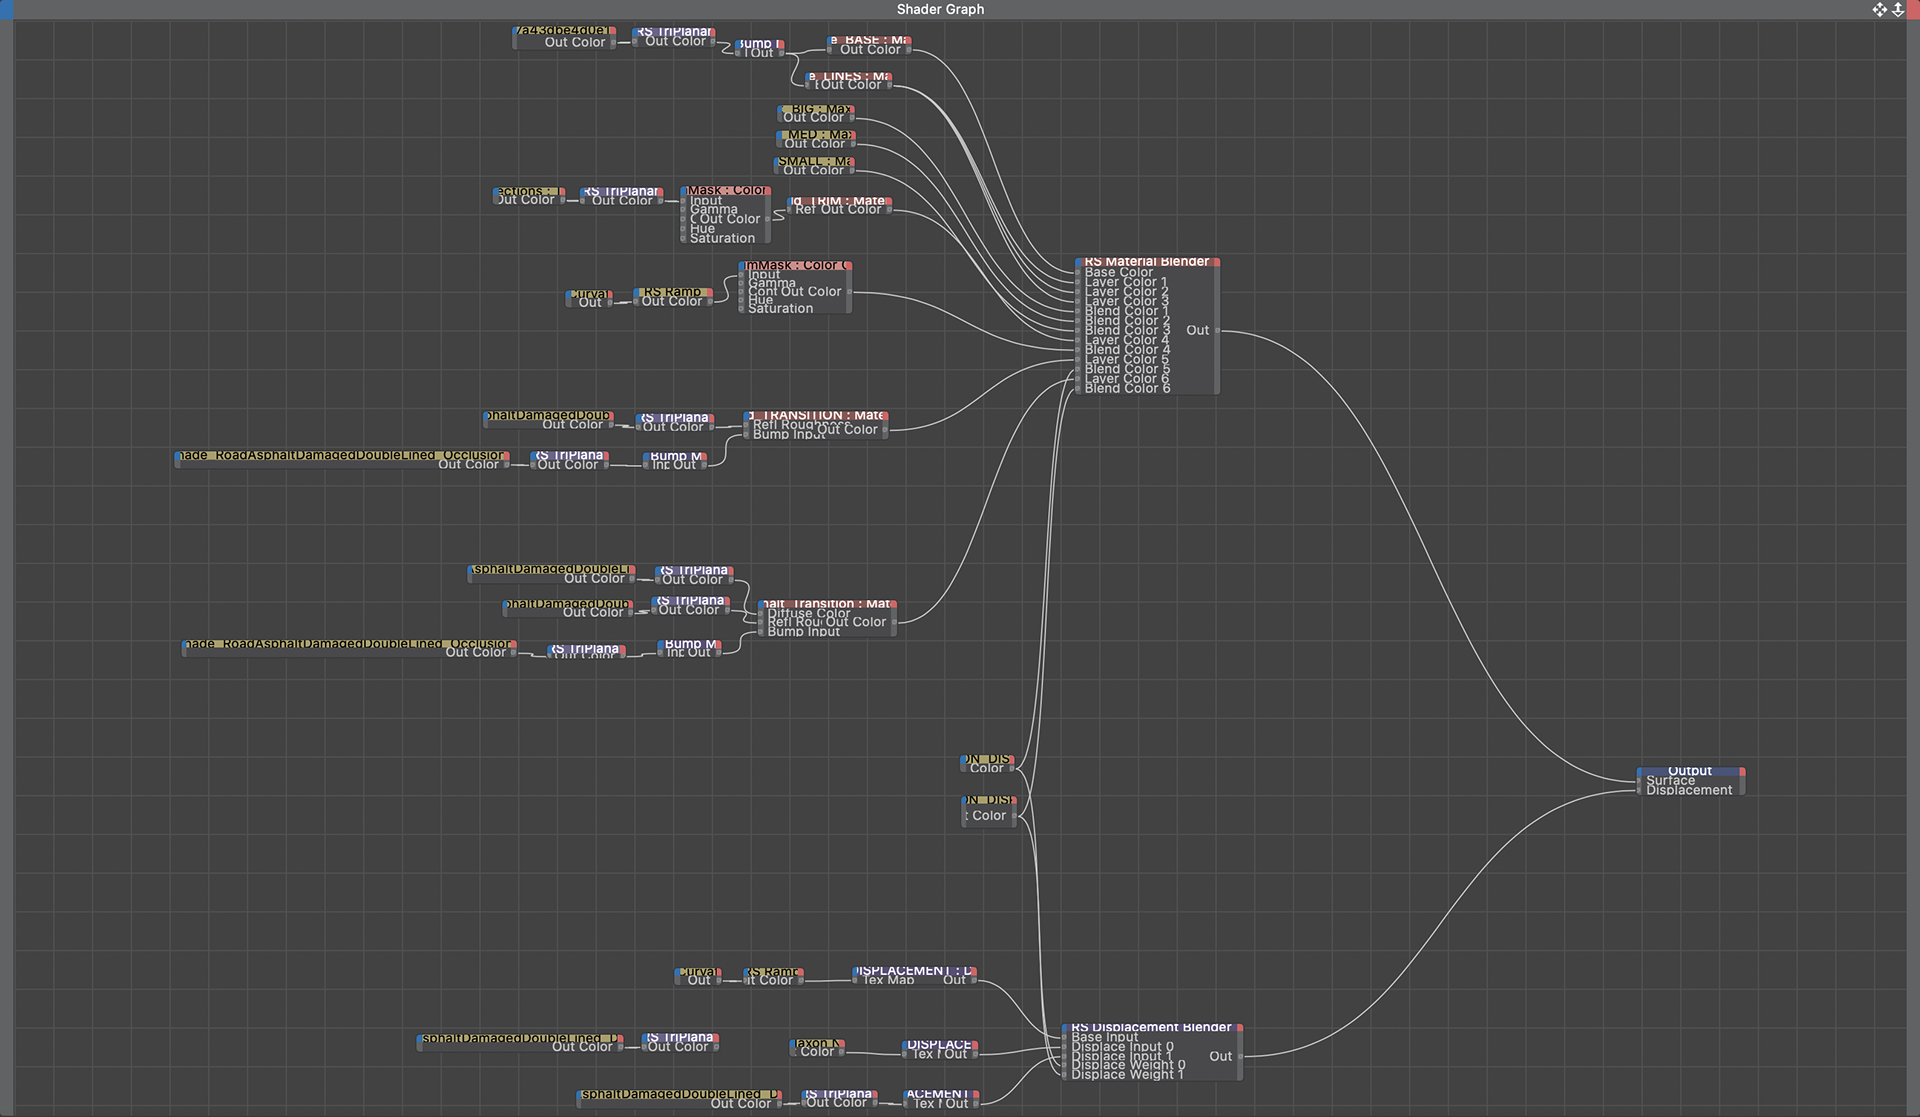Open output ports corner of Mask Color node
Viewport: 1920px width, 1117px height.
click(767, 190)
